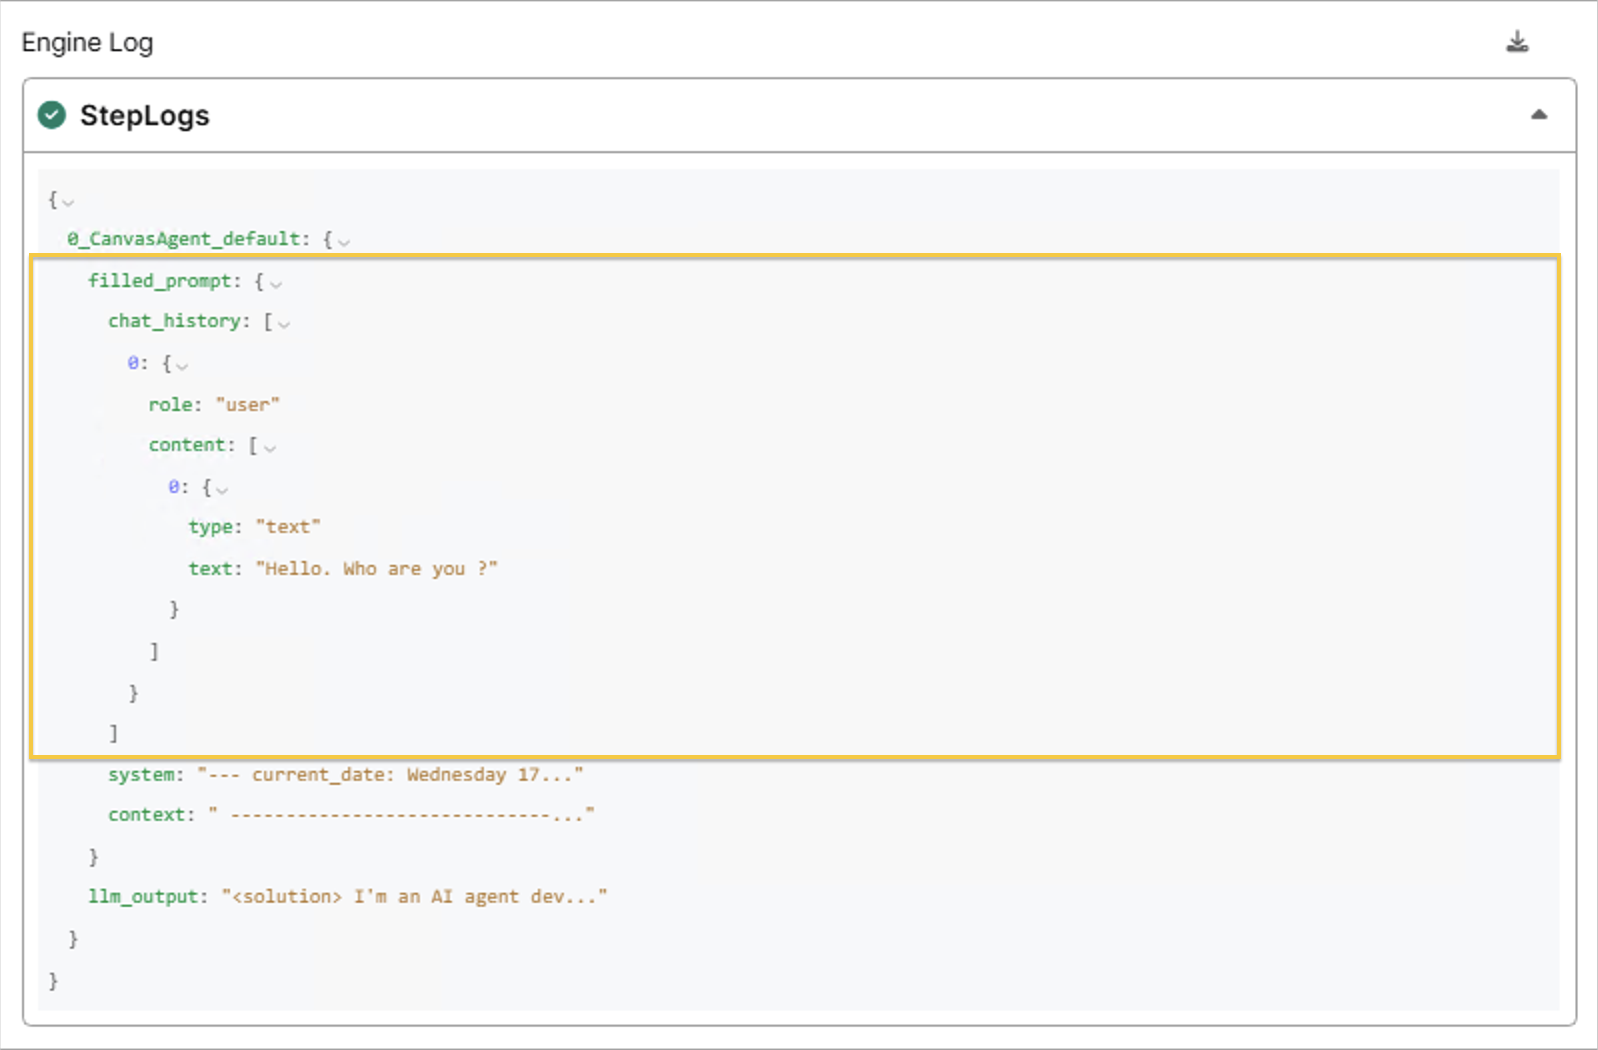Collapse the 0_CanvasAgent_default node chevron
Viewport: 1598px width, 1050px height.
coord(344,242)
